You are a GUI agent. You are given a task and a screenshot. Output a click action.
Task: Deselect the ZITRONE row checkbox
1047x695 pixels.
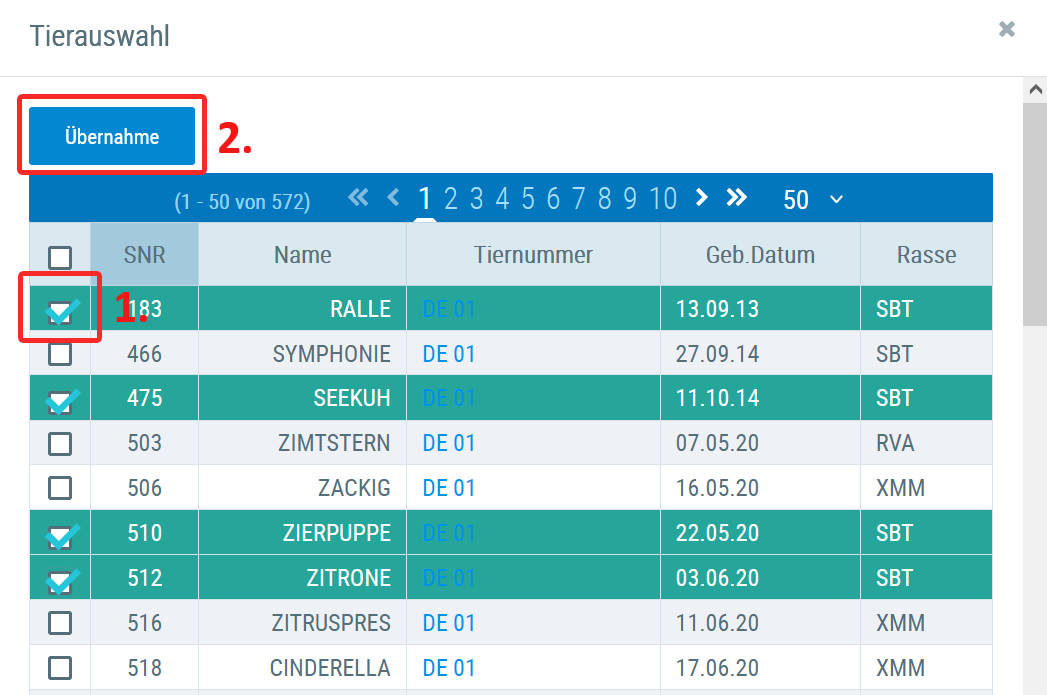[x=60, y=579]
